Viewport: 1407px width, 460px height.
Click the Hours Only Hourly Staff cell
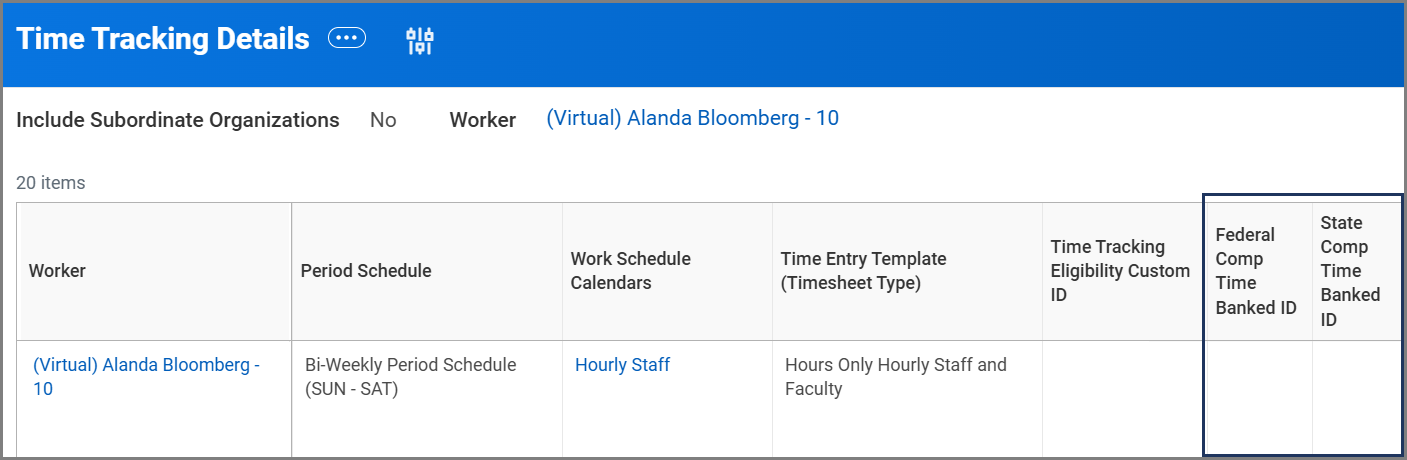pyautogui.click(x=895, y=377)
